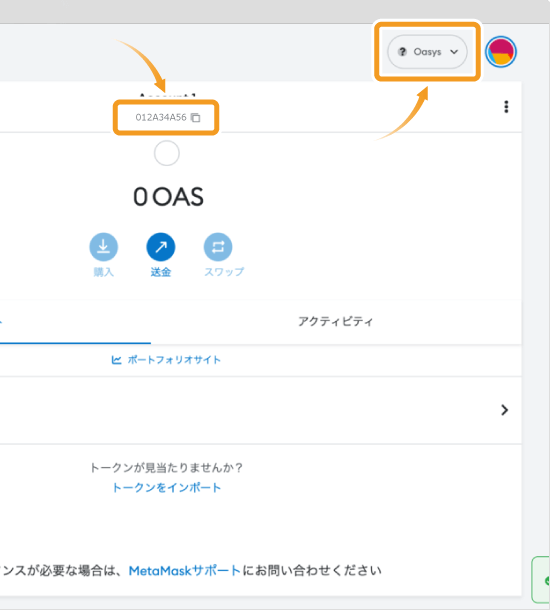Open the MetaMaskサポート link
Screen dimensions: 550x610
tap(184, 571)
